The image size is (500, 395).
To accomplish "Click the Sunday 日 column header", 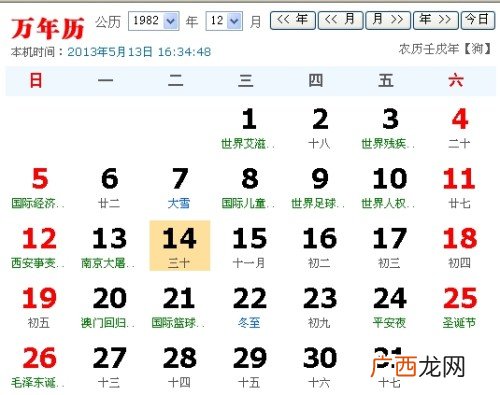I will click(36, 81).
